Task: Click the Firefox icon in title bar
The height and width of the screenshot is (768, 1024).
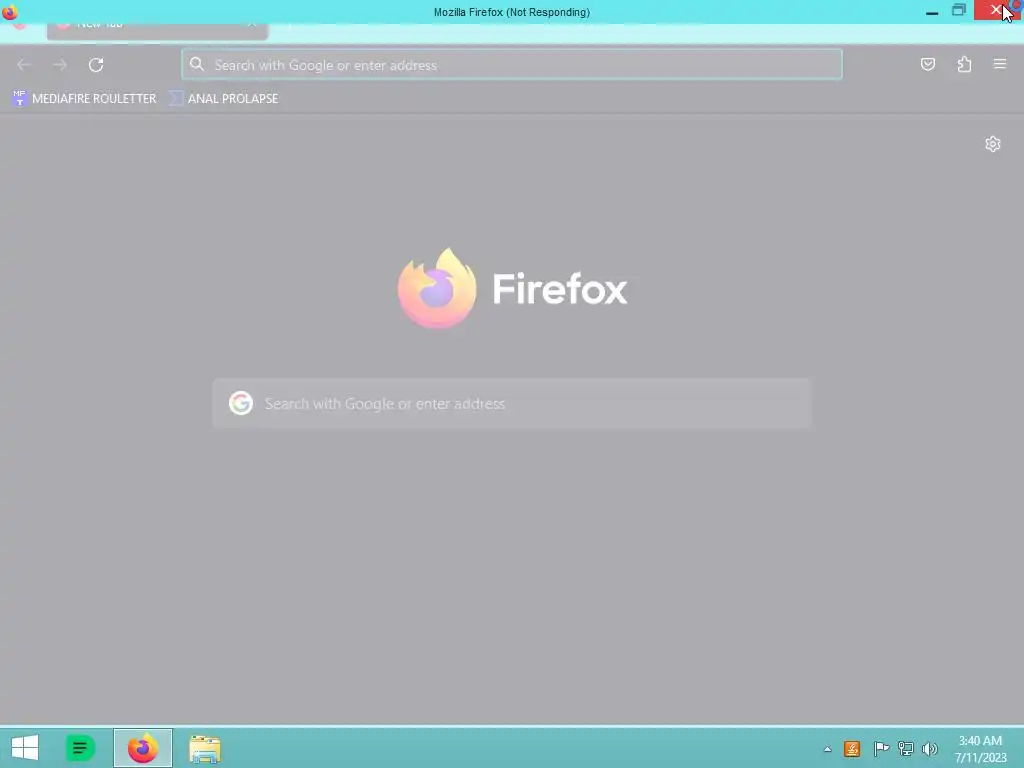Action: 10,12
